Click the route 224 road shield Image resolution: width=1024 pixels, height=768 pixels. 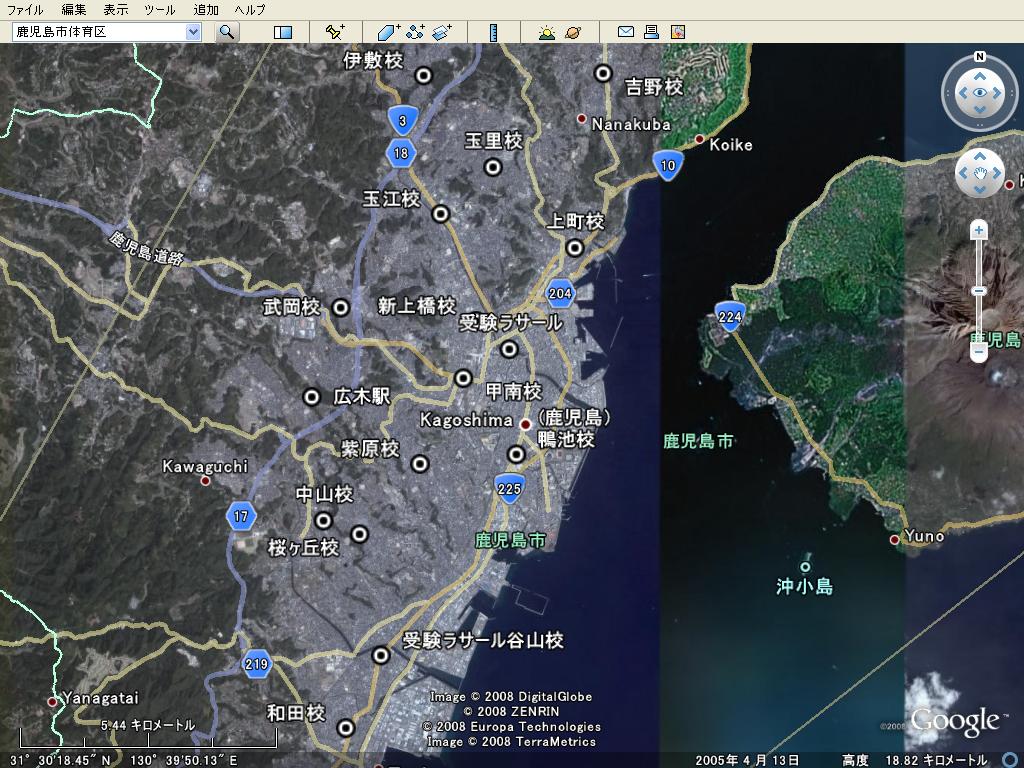click(729, 317)
